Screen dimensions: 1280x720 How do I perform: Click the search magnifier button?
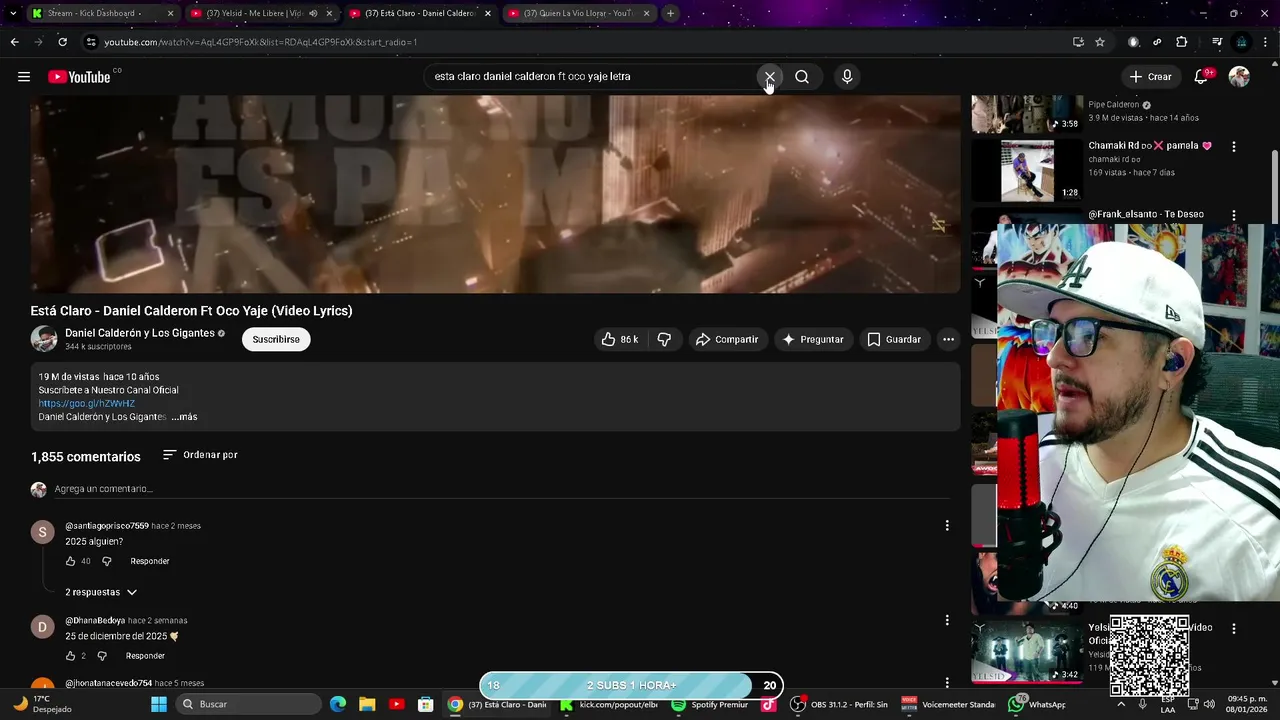(x=802, y=77)
